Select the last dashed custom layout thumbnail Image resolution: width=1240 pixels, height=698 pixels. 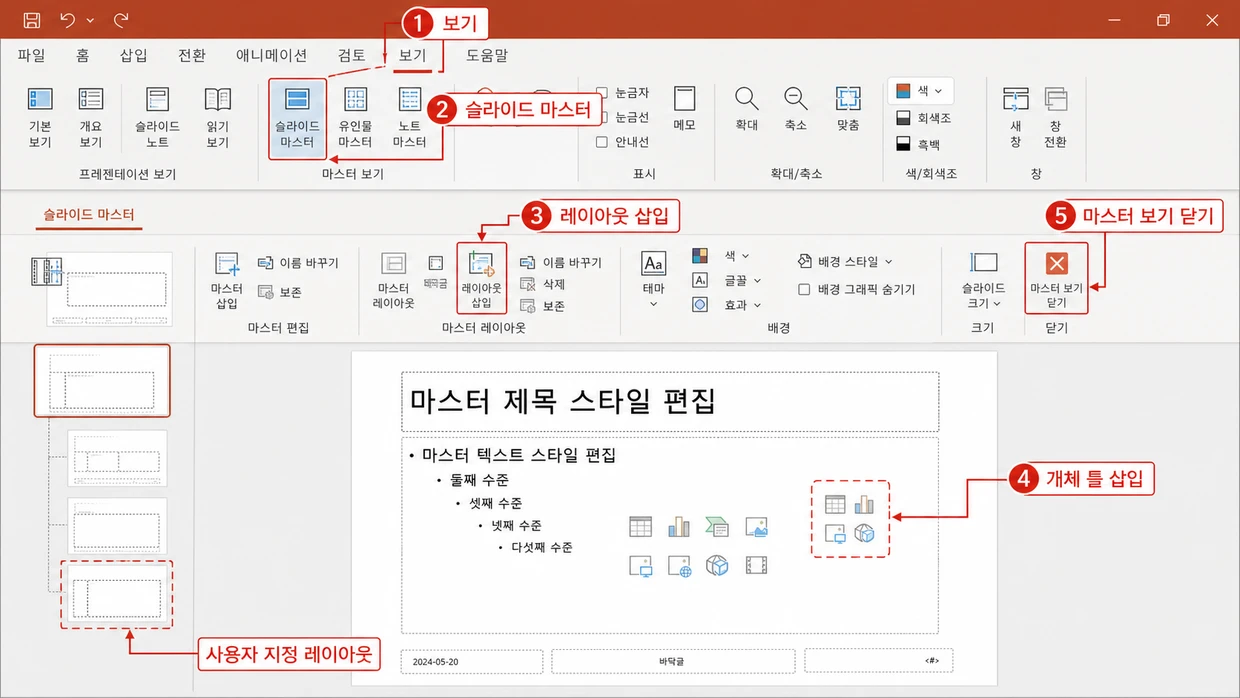pyautogui.click(x=116, y=595)
